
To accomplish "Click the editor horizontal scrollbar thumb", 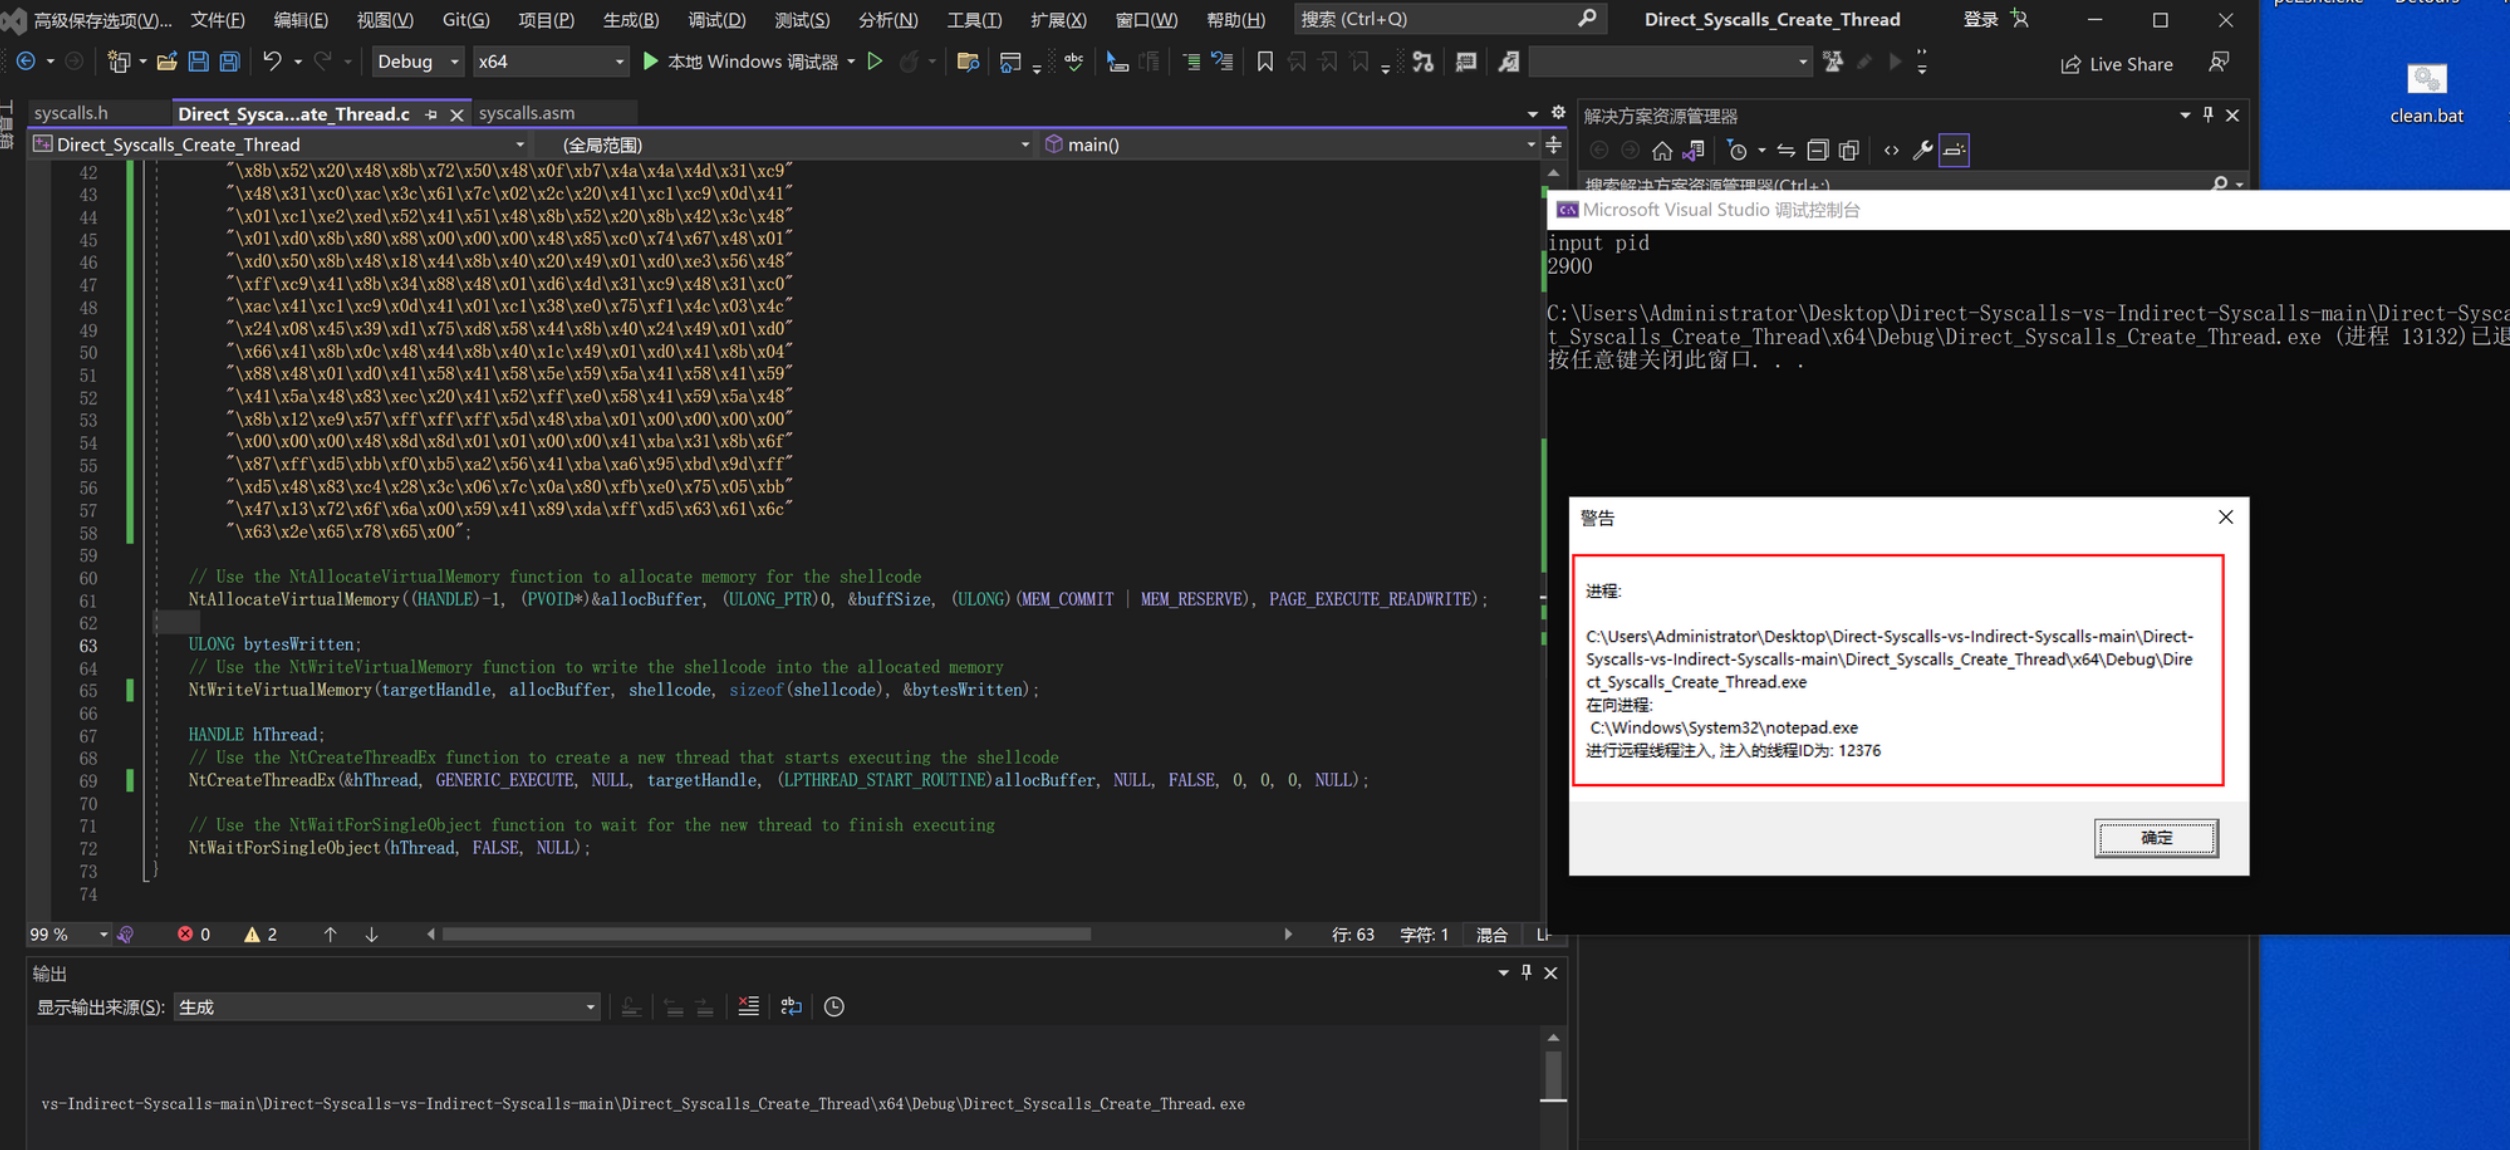I will pyautogui.click(x=766, y=934).
